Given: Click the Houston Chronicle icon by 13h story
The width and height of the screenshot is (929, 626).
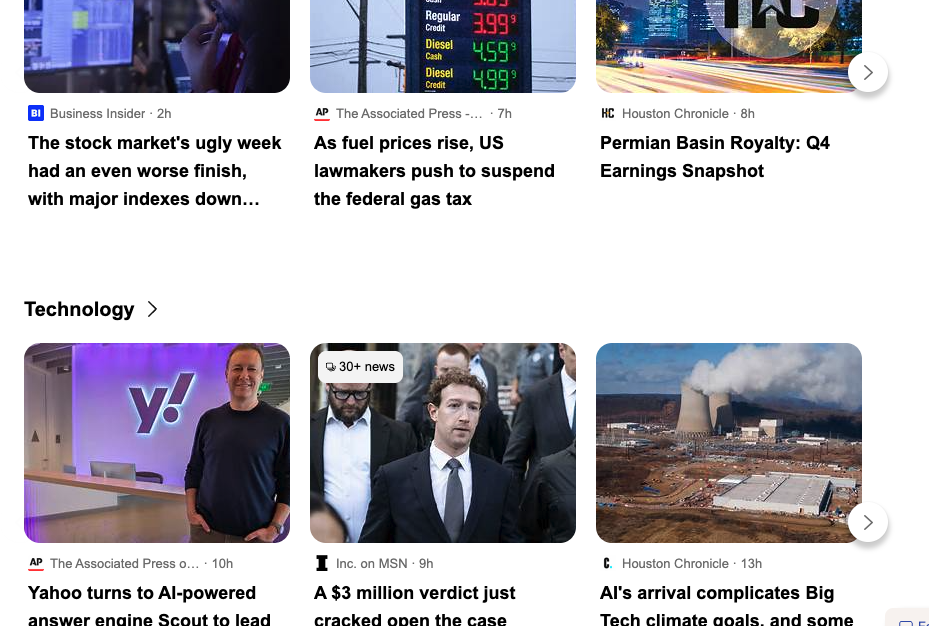Looking at the screenshot, I should pos(608,563).
